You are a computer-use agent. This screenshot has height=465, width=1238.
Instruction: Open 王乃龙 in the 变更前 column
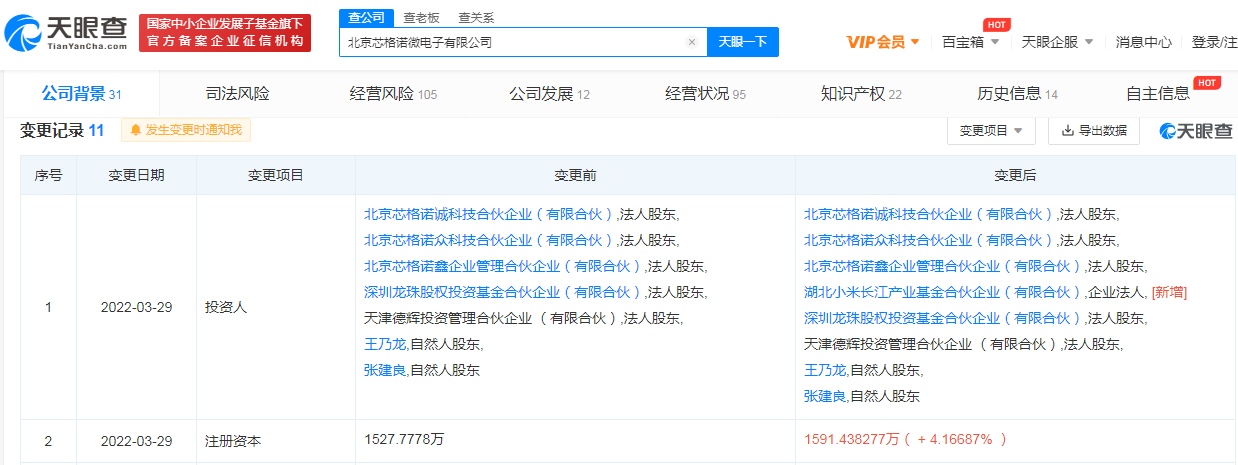[386, 344]
